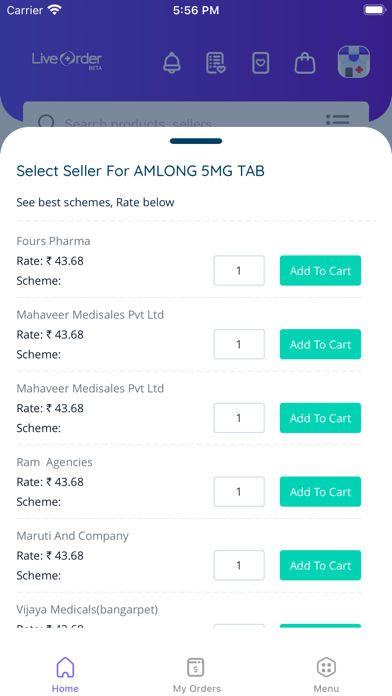The image size is (392, 696).
Task: Select second Mahaveer Medisales quantity field
Action: [x=239, y=418]
